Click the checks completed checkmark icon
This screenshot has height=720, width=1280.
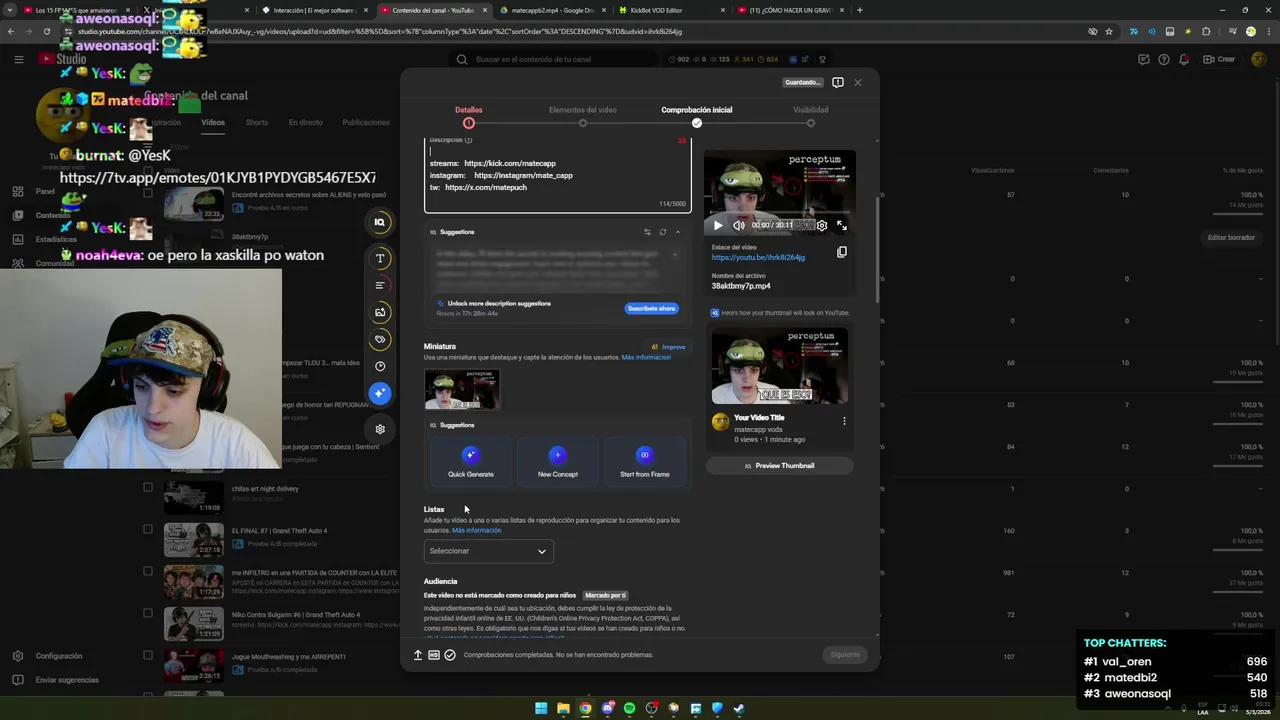(x=450, y=655)
